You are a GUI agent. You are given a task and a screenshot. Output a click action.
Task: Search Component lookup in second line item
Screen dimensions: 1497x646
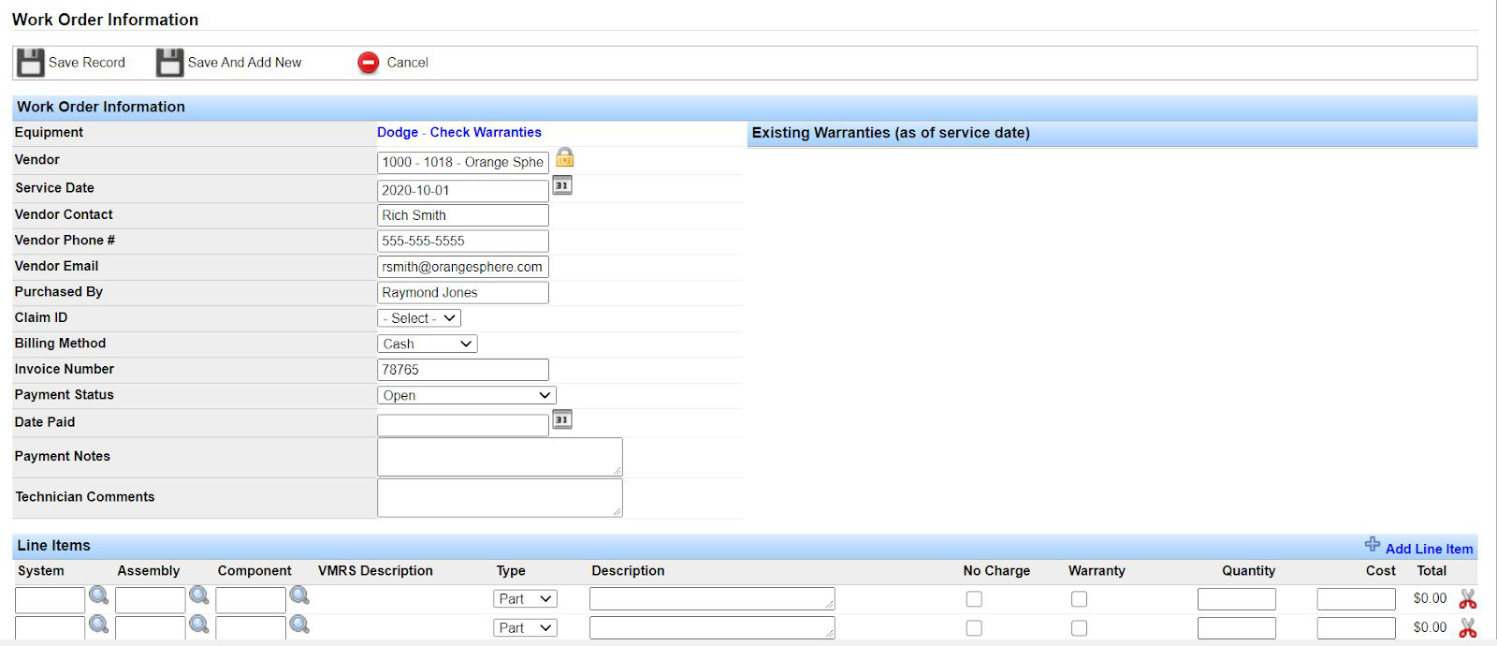(299, 625)
